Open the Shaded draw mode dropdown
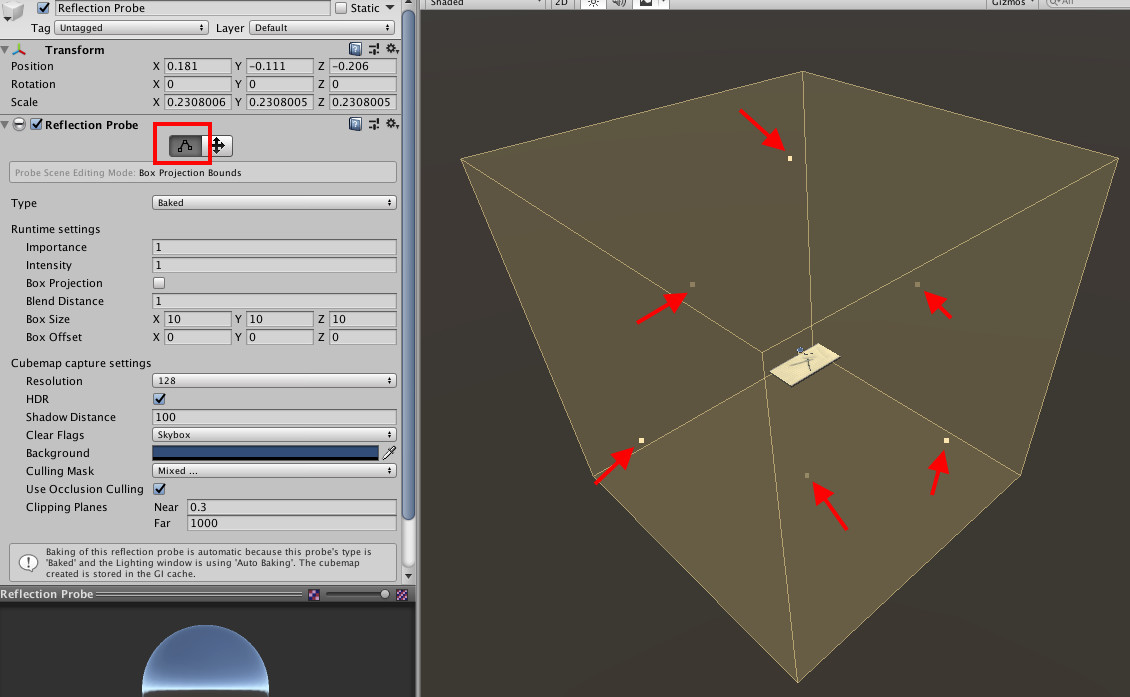The image size is (1130, 697). (486, 3)
